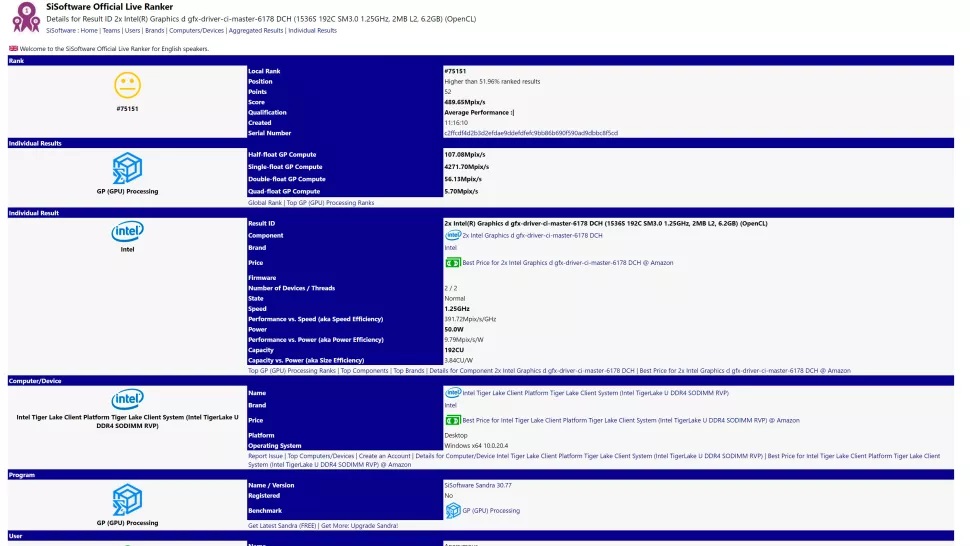
Task: Open the Details for Computer/Device Tiger Lake link
Action: click(x=589, y=456)
